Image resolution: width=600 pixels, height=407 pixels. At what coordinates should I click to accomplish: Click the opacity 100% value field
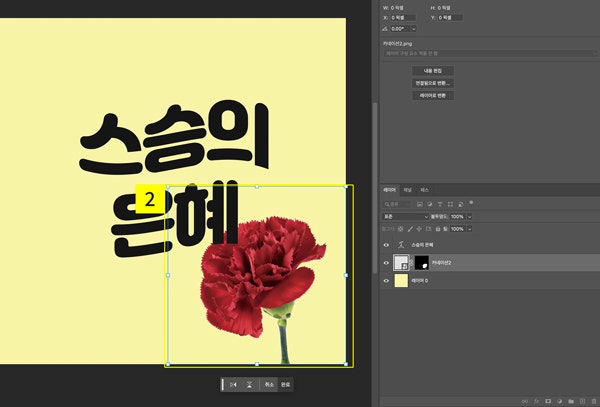pos(457,217)
